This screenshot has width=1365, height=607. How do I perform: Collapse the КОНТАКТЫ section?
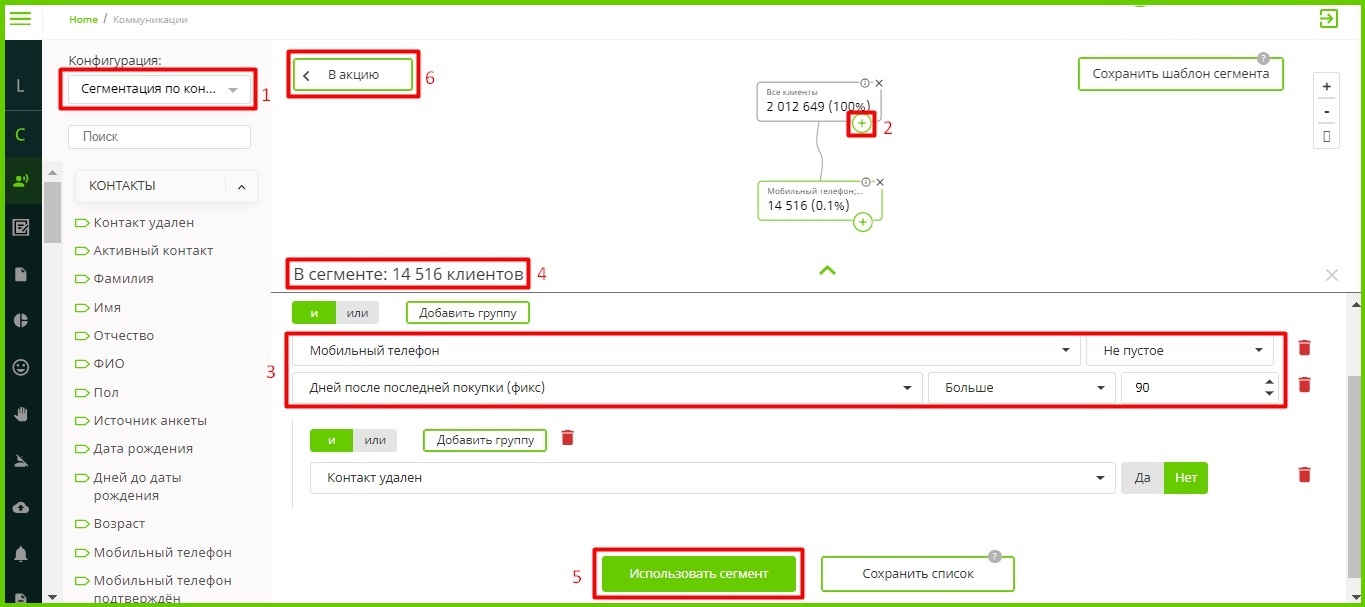241,186
